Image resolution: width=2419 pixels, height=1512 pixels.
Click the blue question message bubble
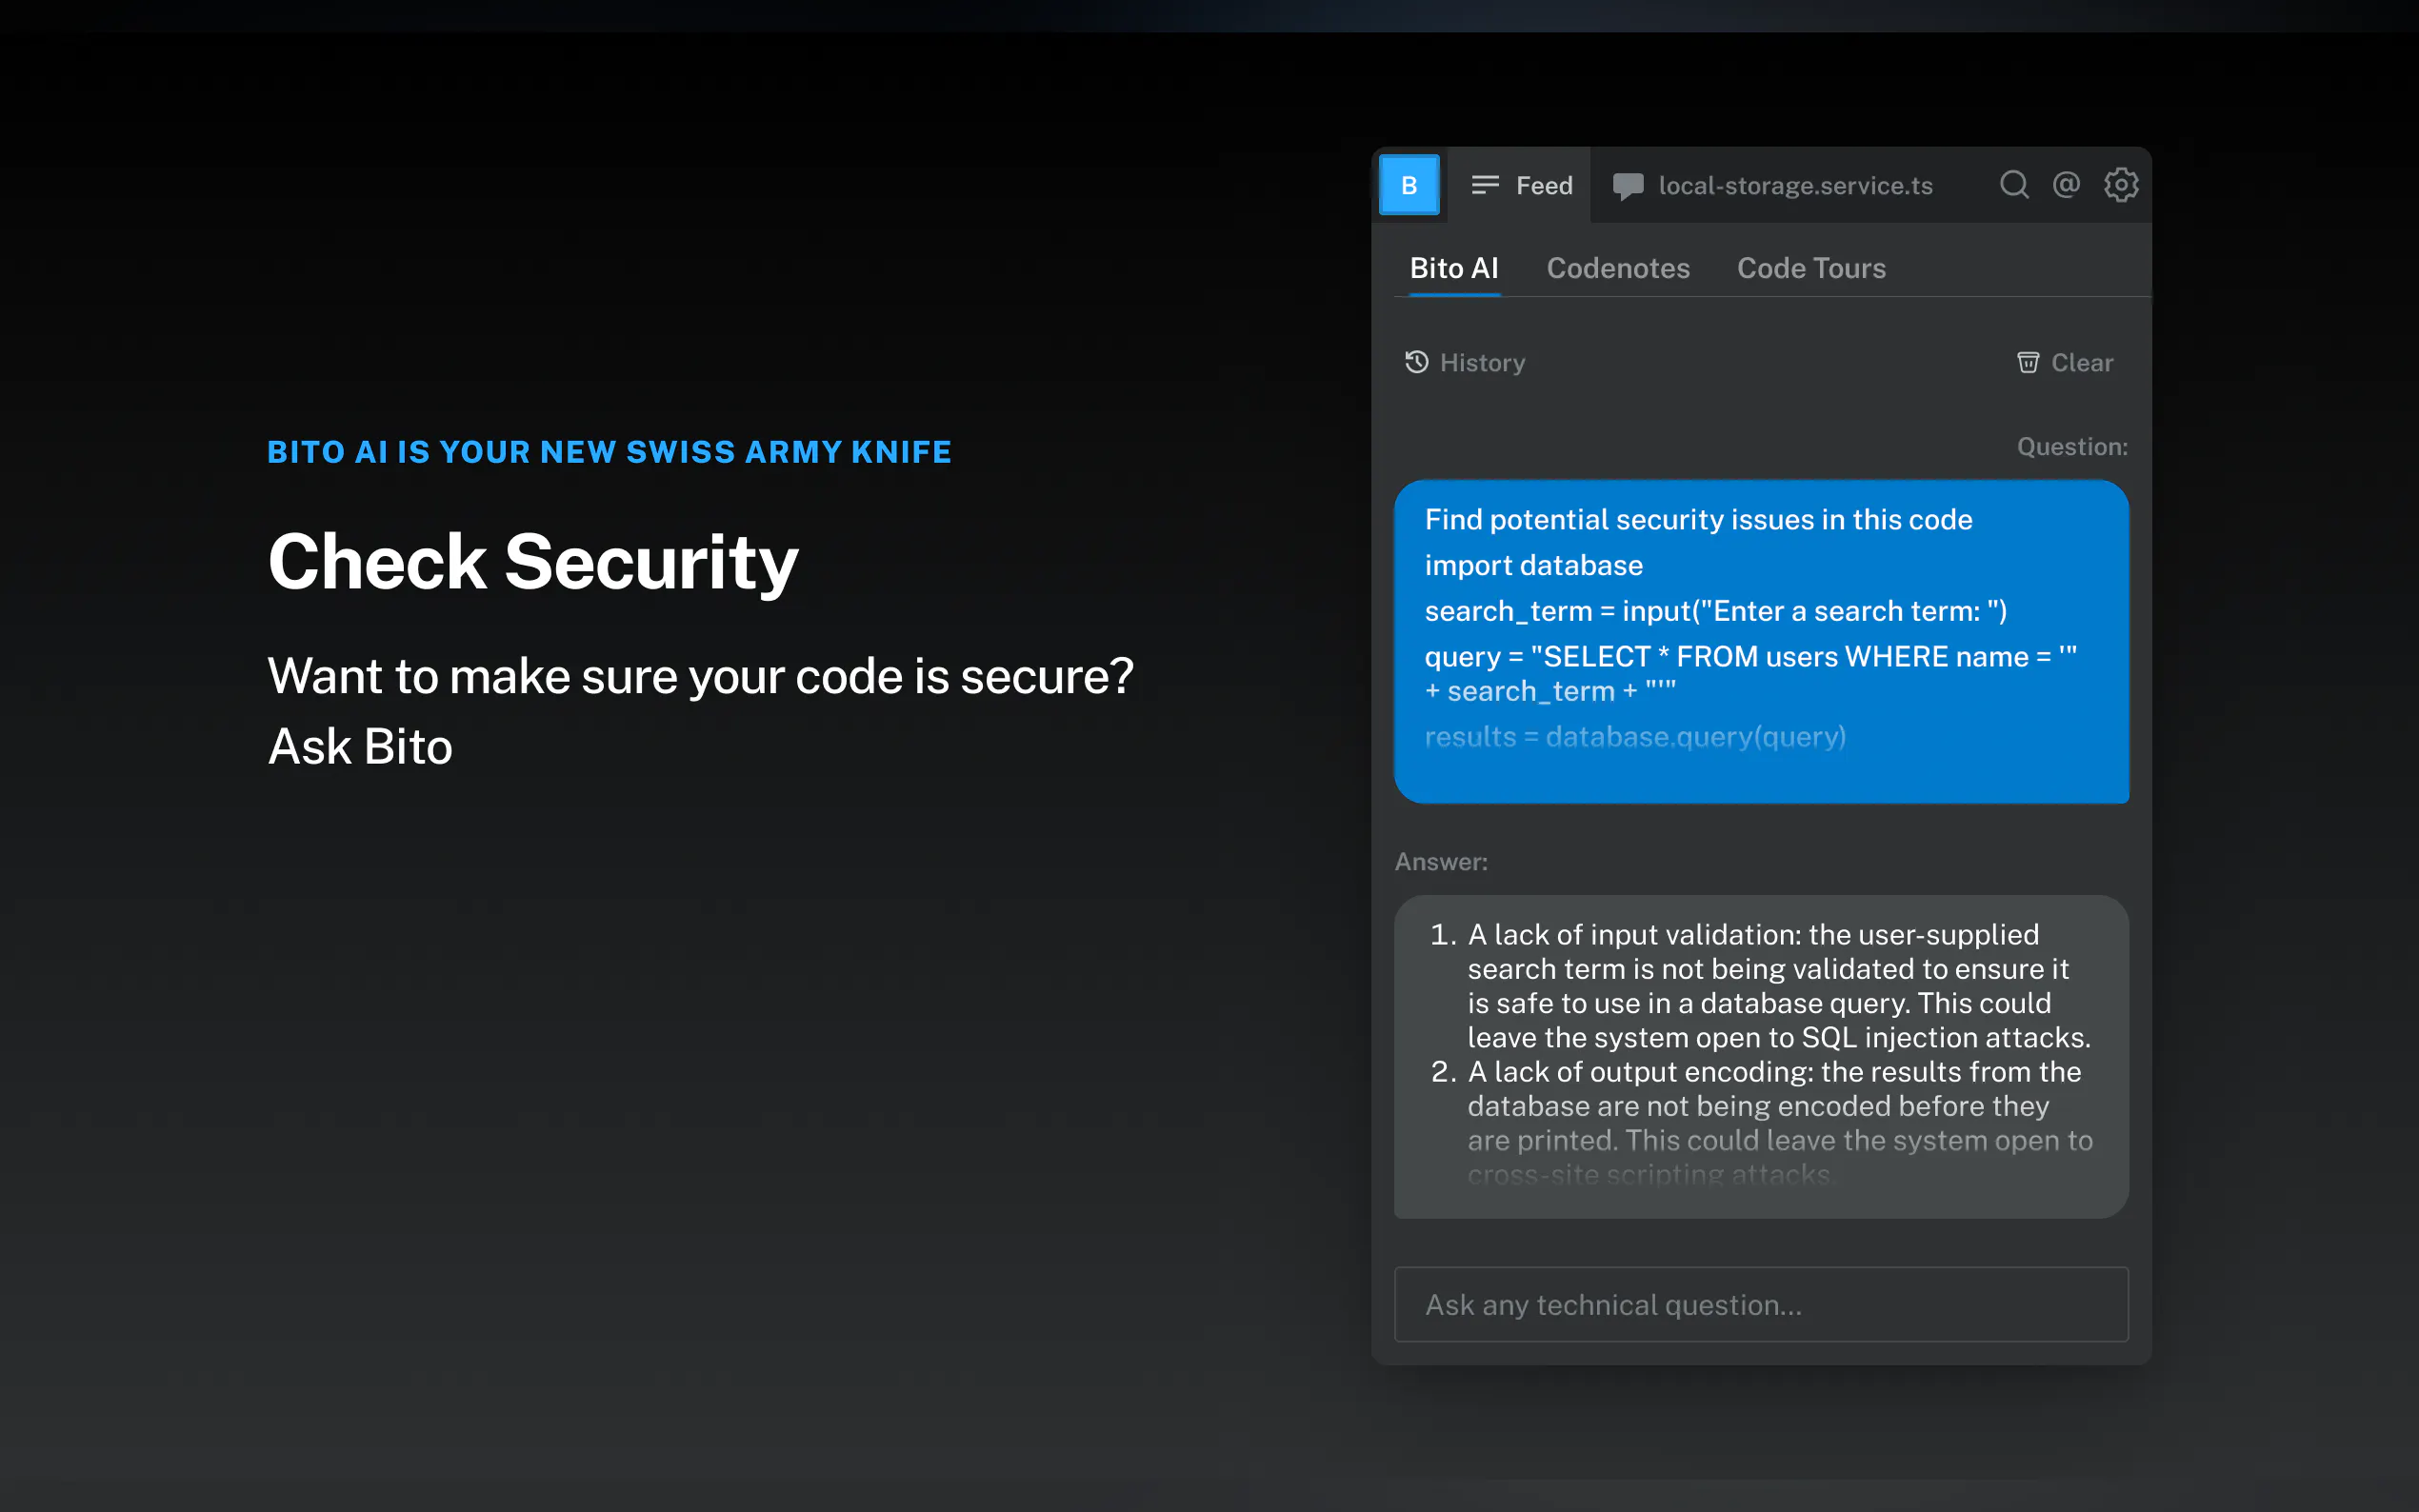[x=1760, y=640]
